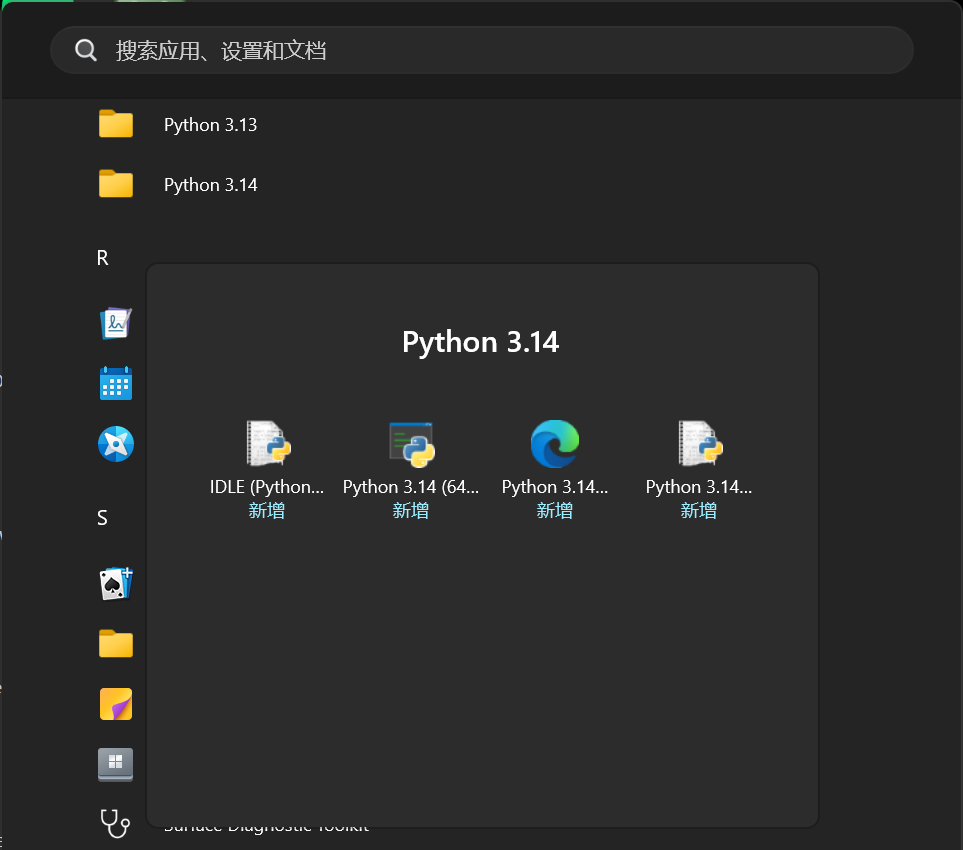This screenshot has height=850, width=963.
Task: Jump to the letter S section
Action: [x=101, y=518]
